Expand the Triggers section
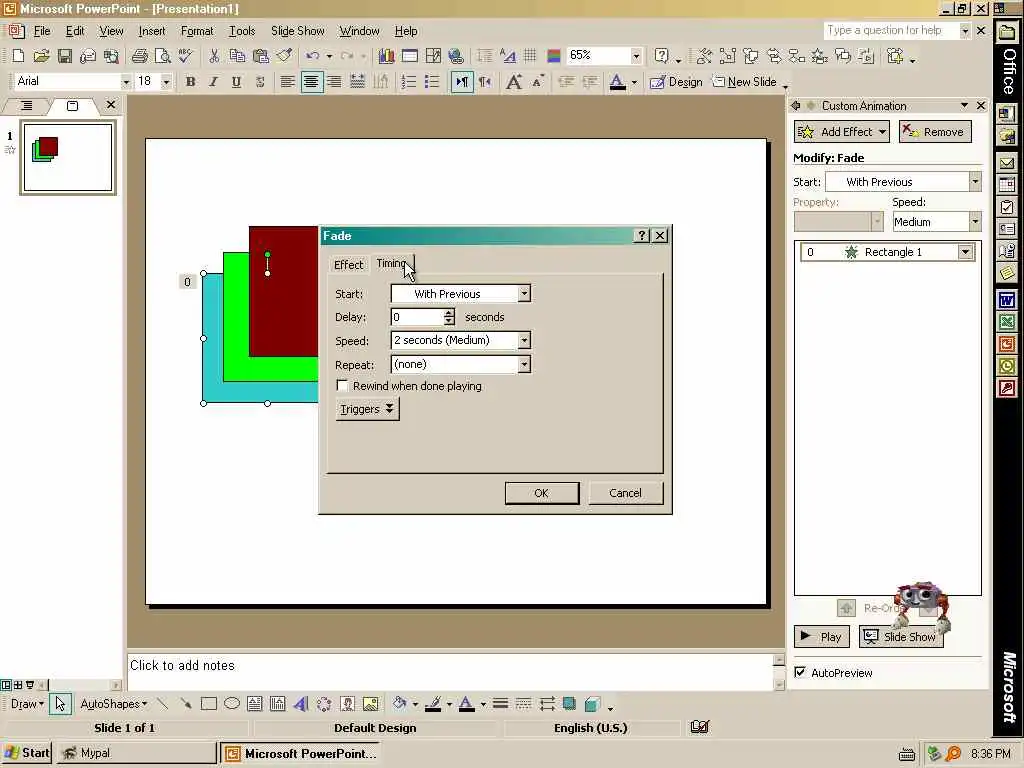 (367, 409)
